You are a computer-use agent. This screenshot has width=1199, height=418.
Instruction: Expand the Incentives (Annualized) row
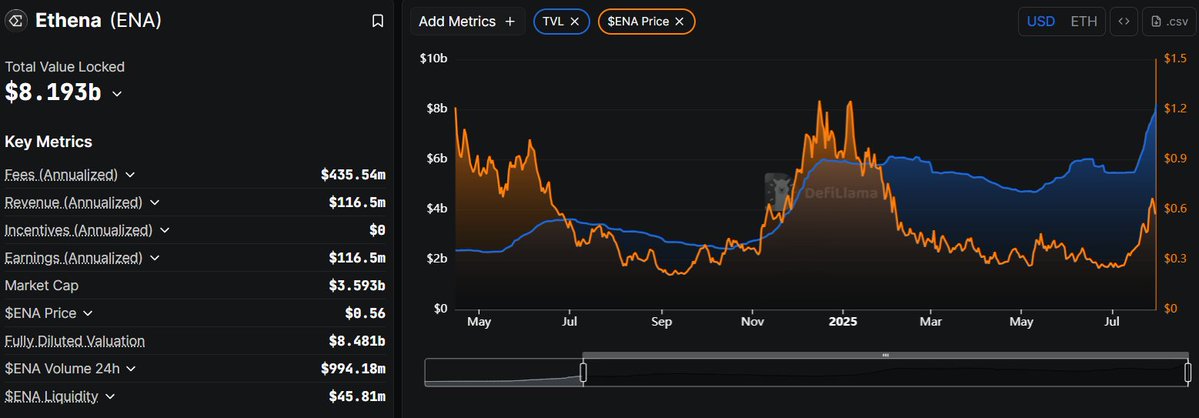[164, 230]
